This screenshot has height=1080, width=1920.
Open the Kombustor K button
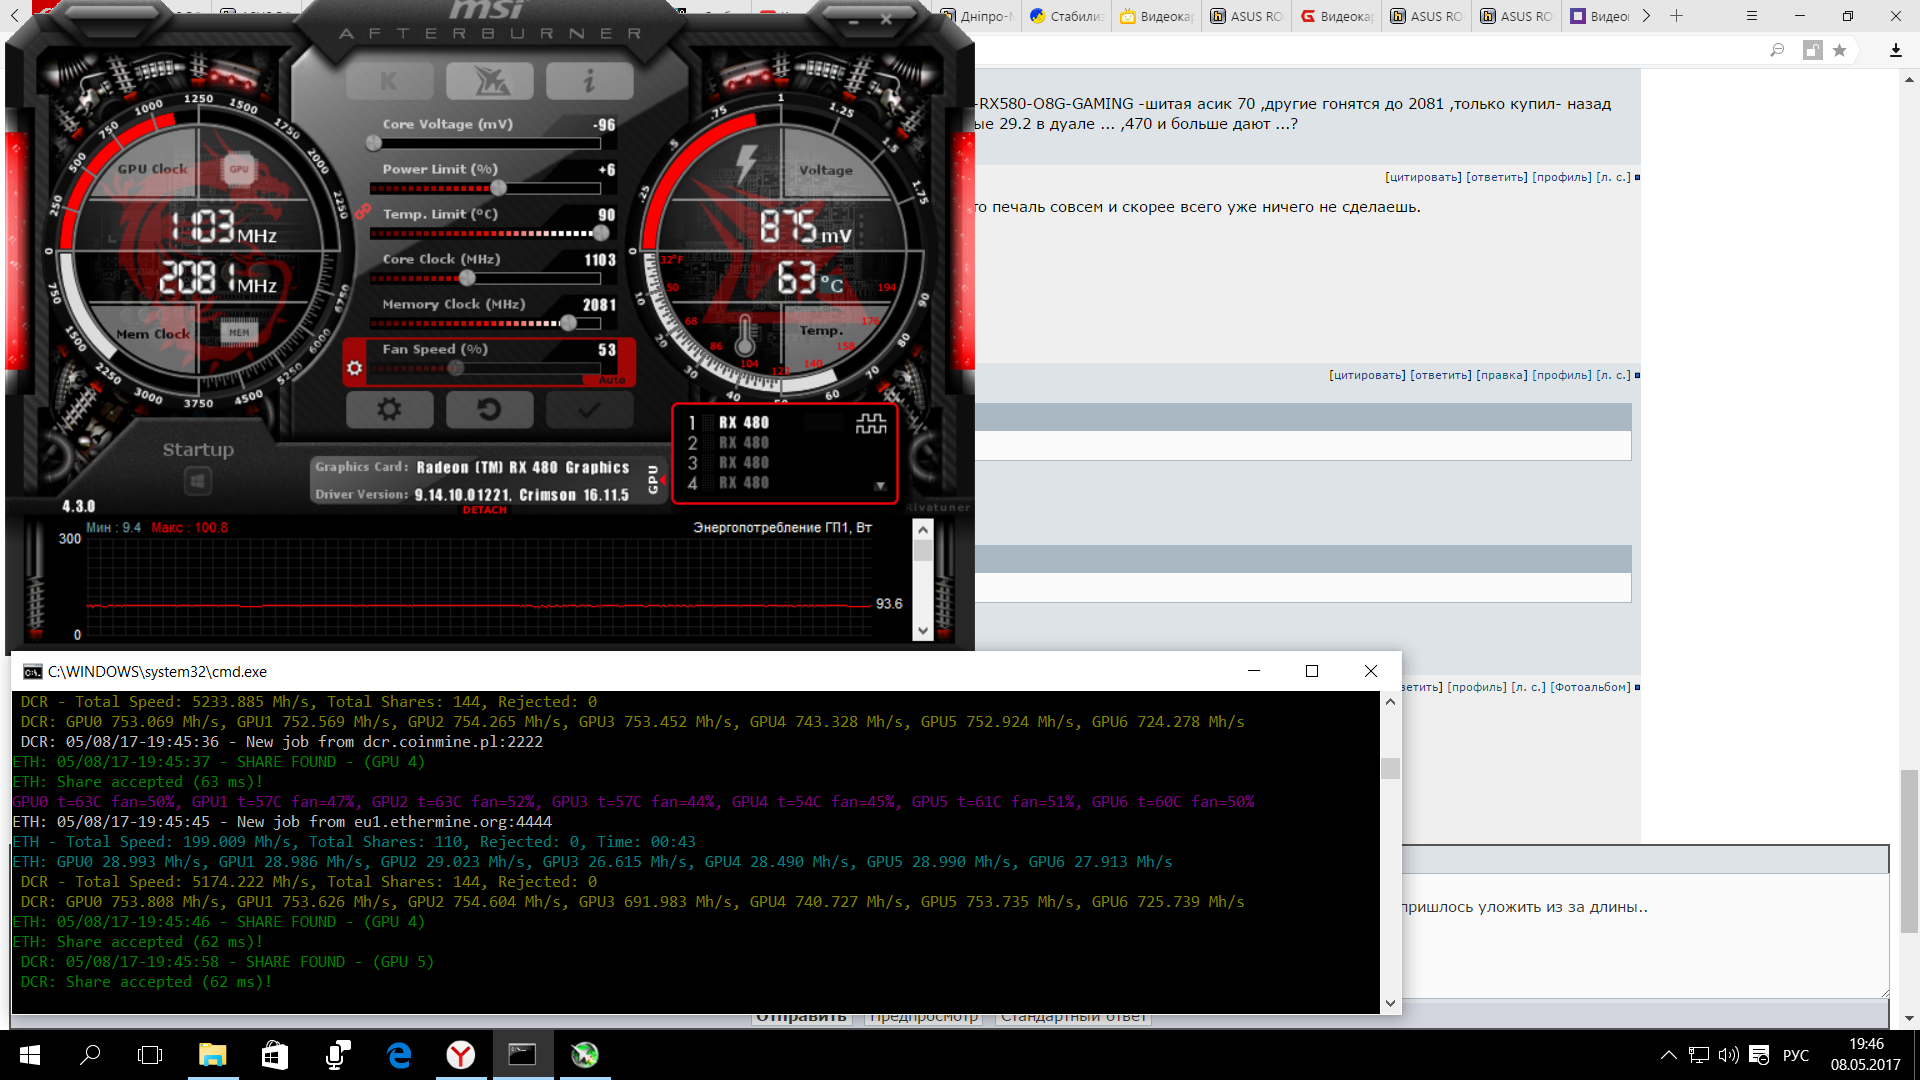pos(389,81)
